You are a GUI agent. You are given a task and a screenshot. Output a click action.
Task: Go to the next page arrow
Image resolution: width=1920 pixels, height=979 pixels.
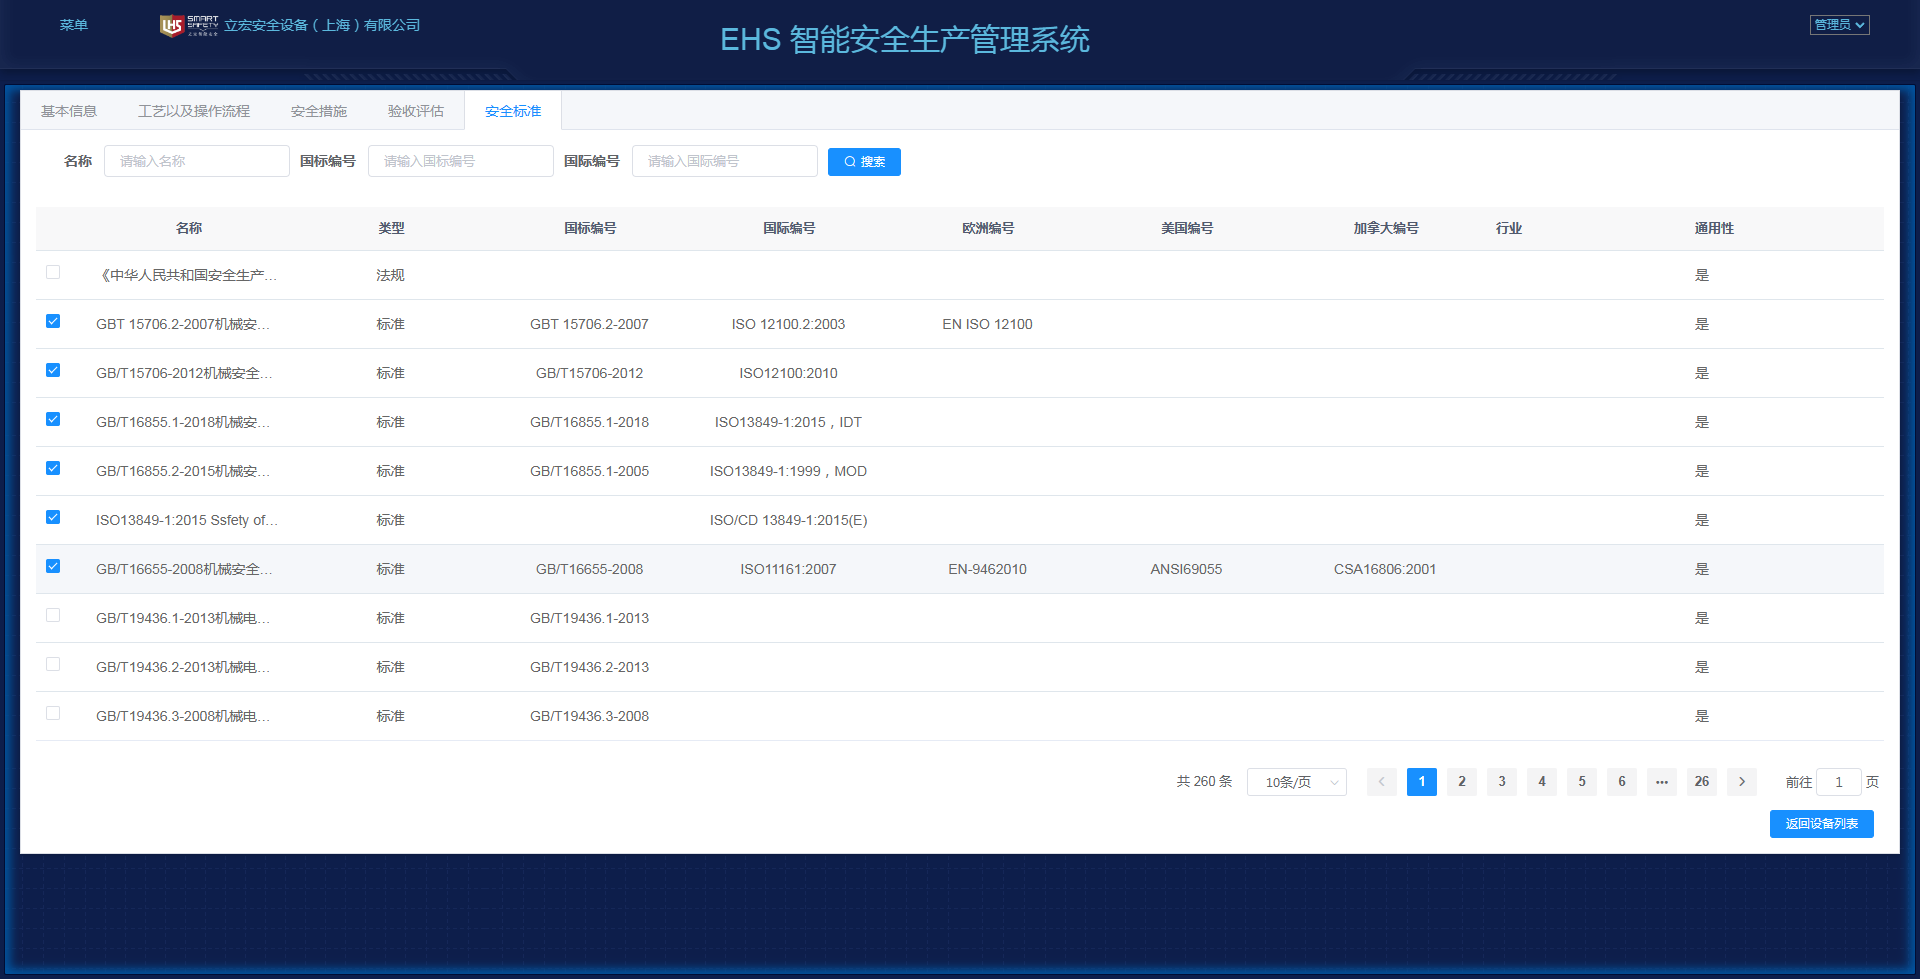pos(1741,782)
